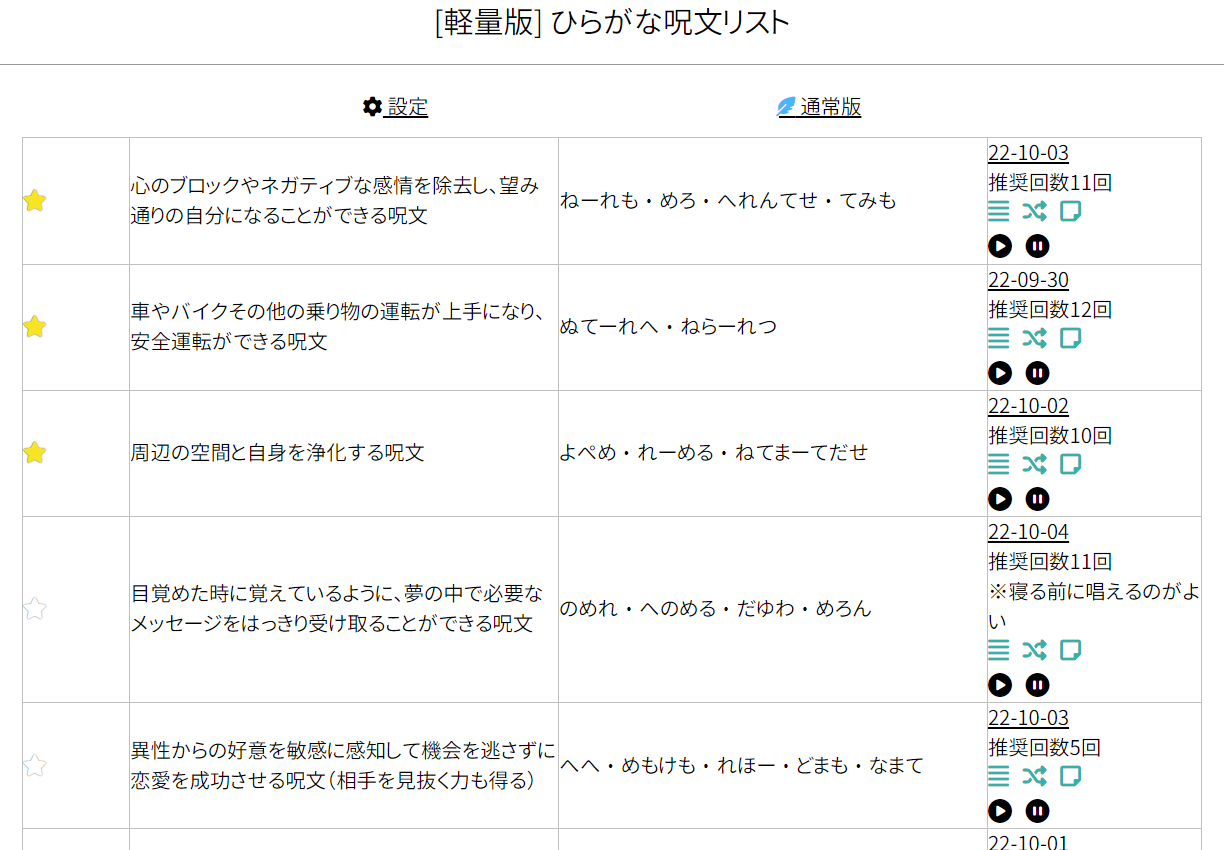Favorite the empty star on the 目覚めた時 dream spell row
1224x850 pixels.
(35, 608)
